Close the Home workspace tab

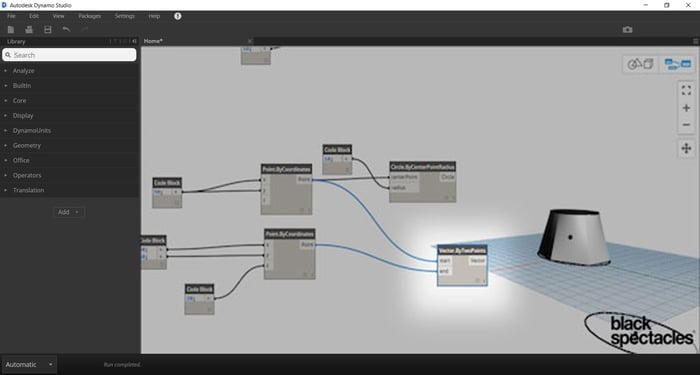point(250,41)
